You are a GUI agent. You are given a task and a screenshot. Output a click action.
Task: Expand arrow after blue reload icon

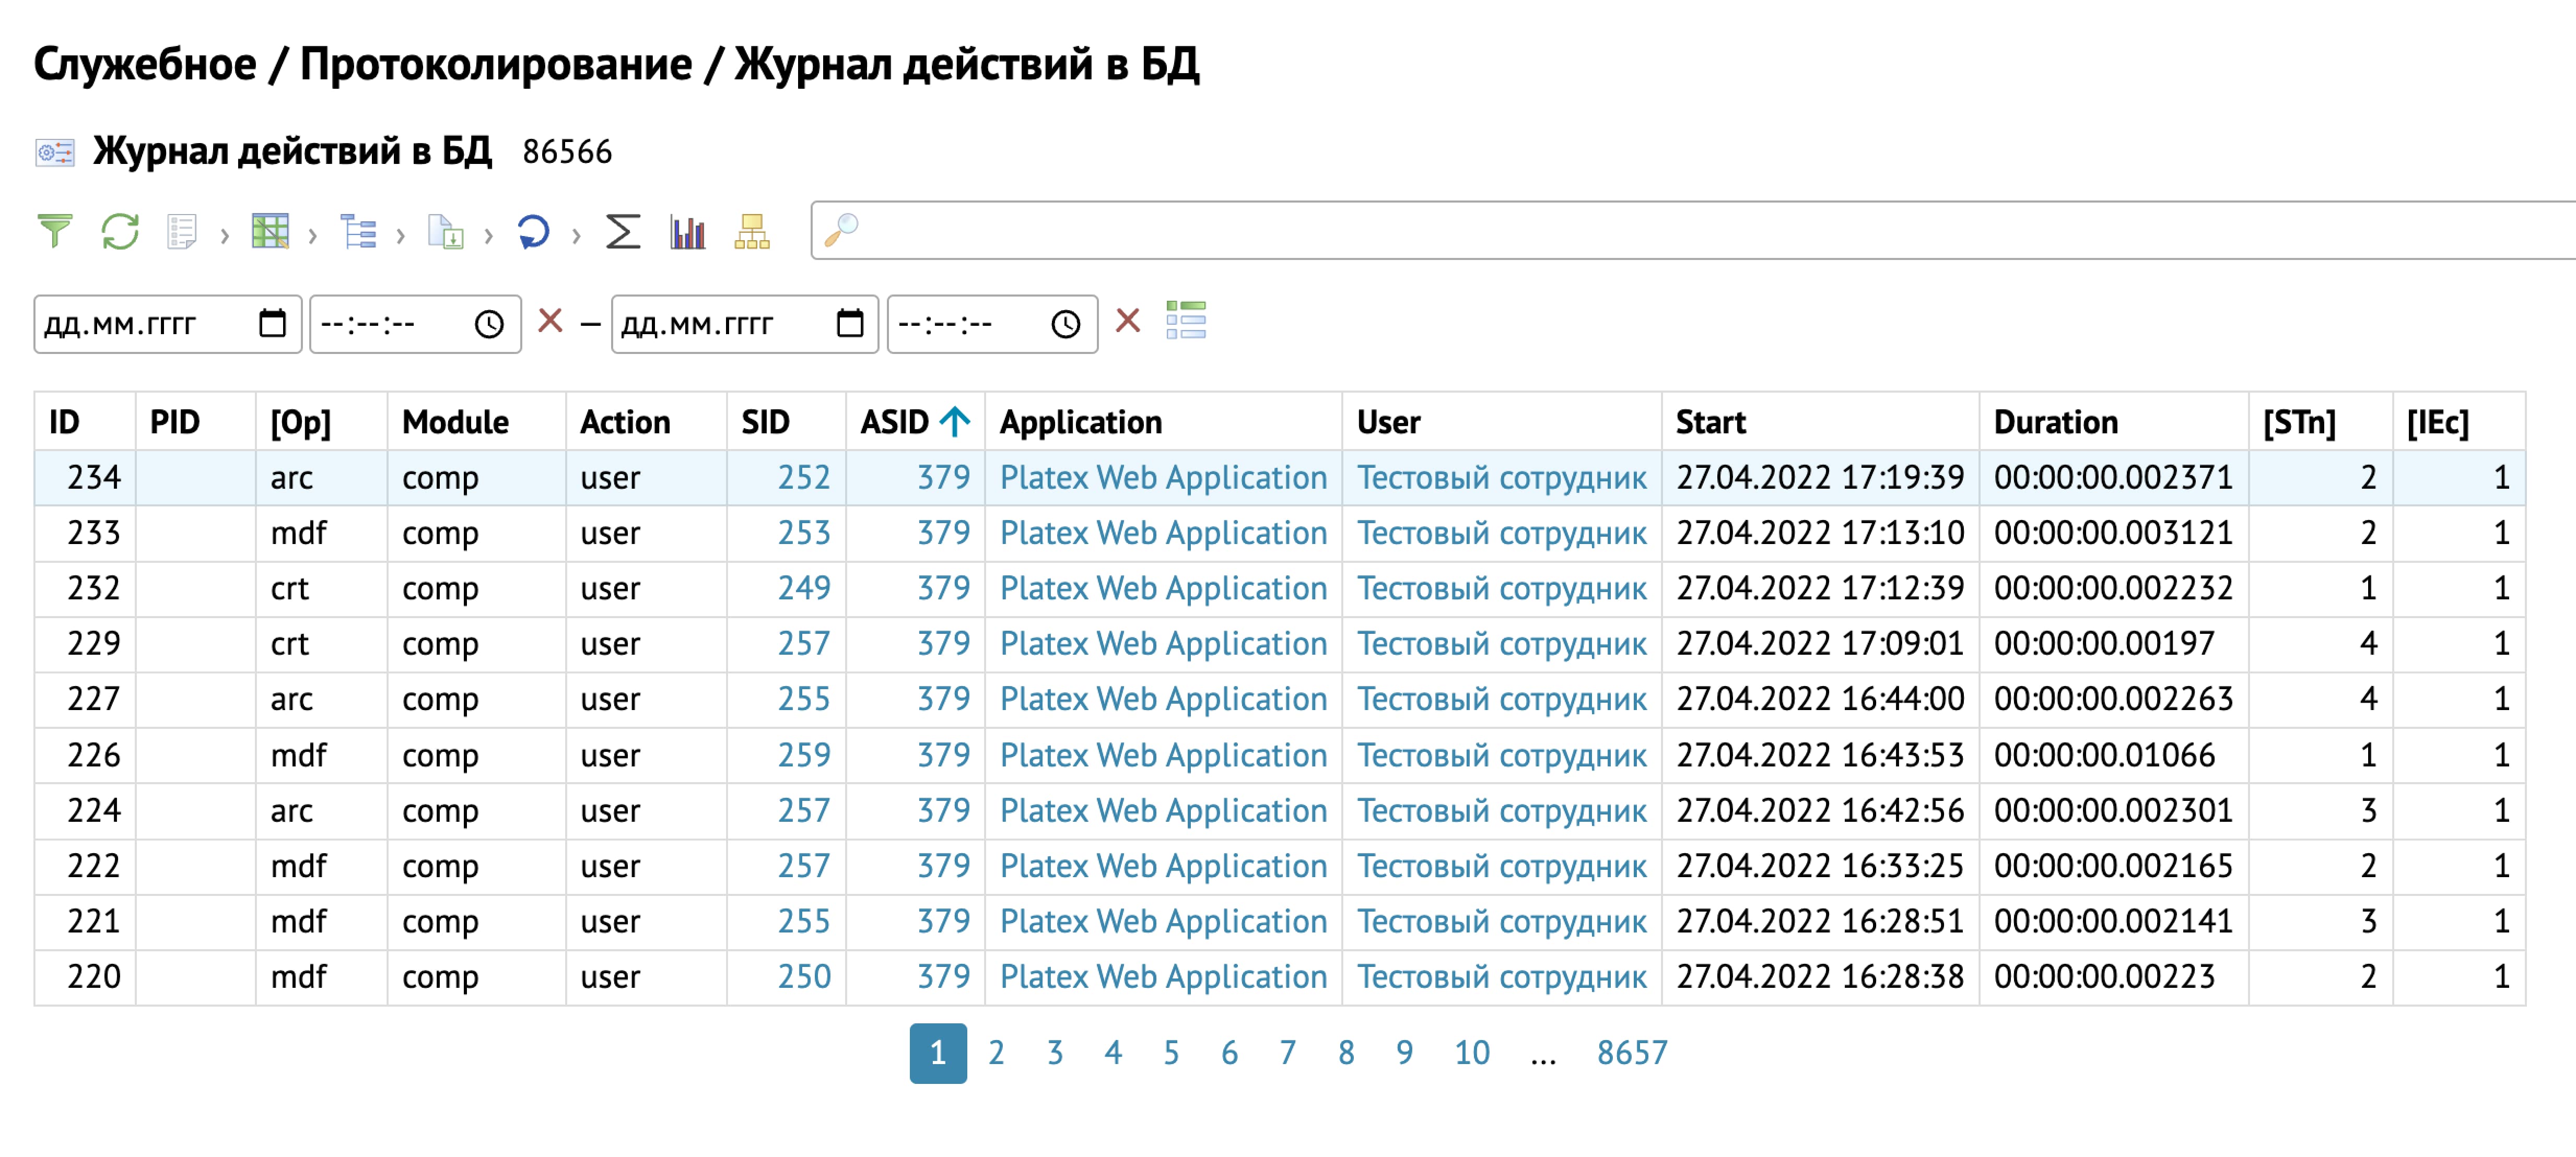577,236
